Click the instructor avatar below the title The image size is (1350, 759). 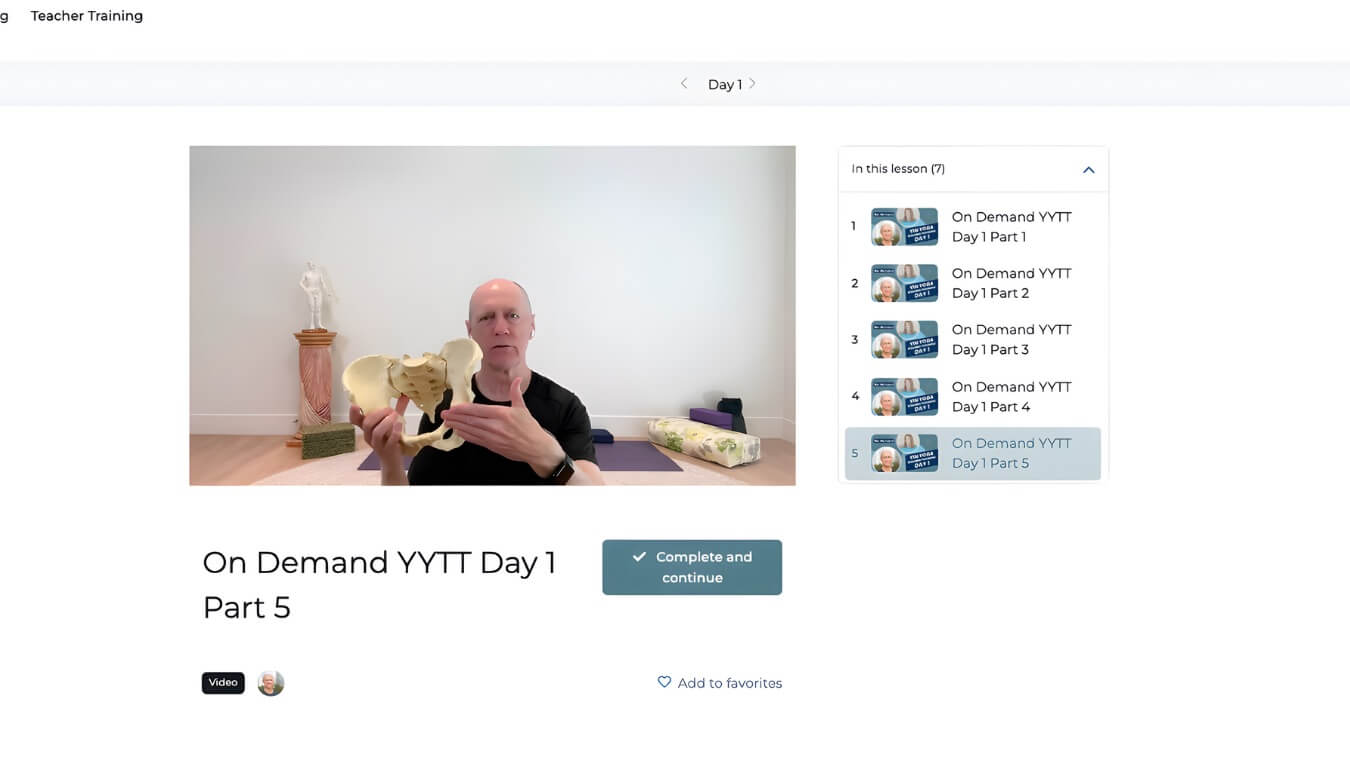point(271,683)
